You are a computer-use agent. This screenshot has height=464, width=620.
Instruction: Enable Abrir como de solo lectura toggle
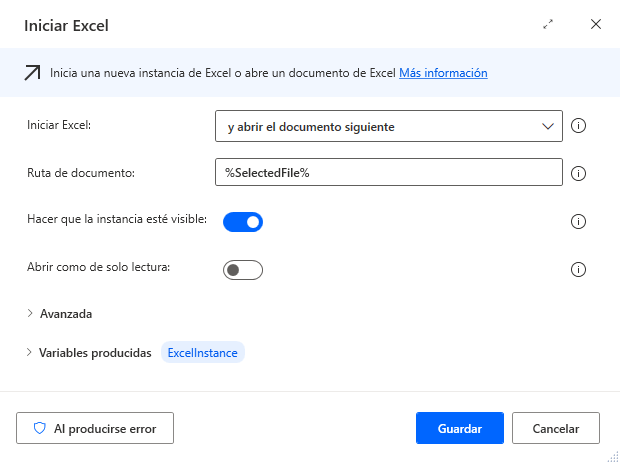pyautogui.click(x=243, y=270)
